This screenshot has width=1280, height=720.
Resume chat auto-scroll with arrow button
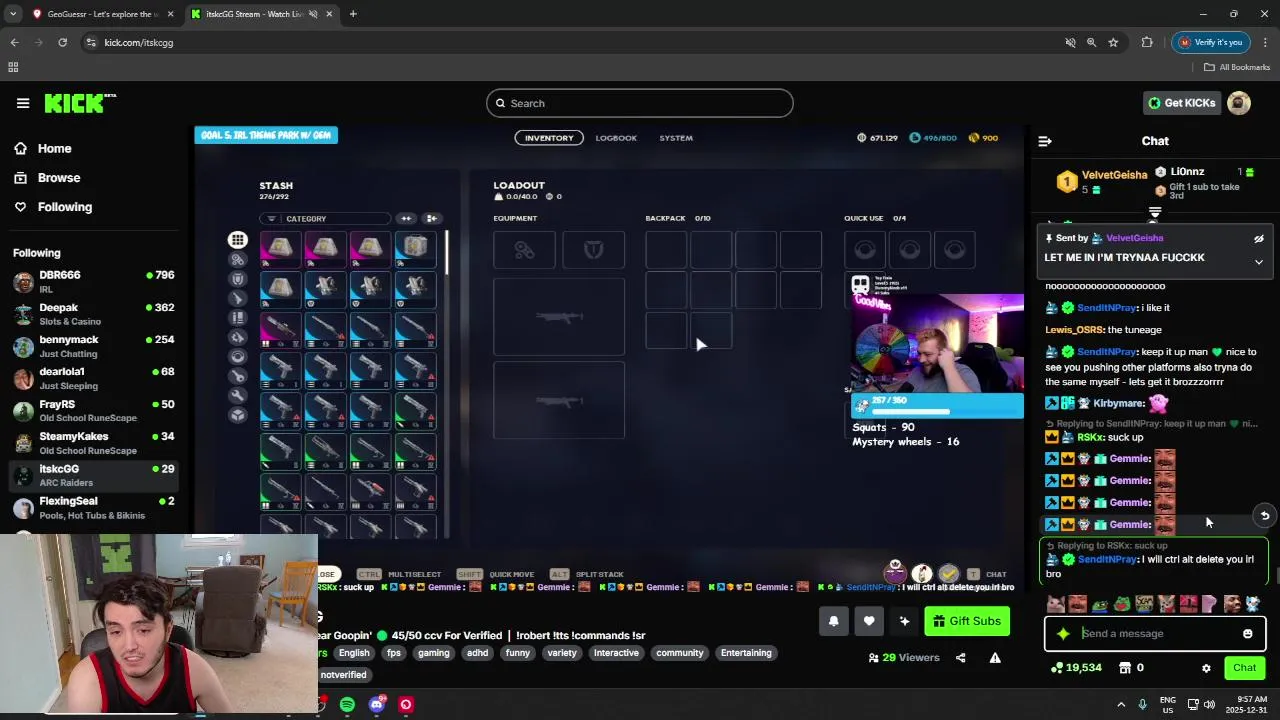pos(1265,516)
